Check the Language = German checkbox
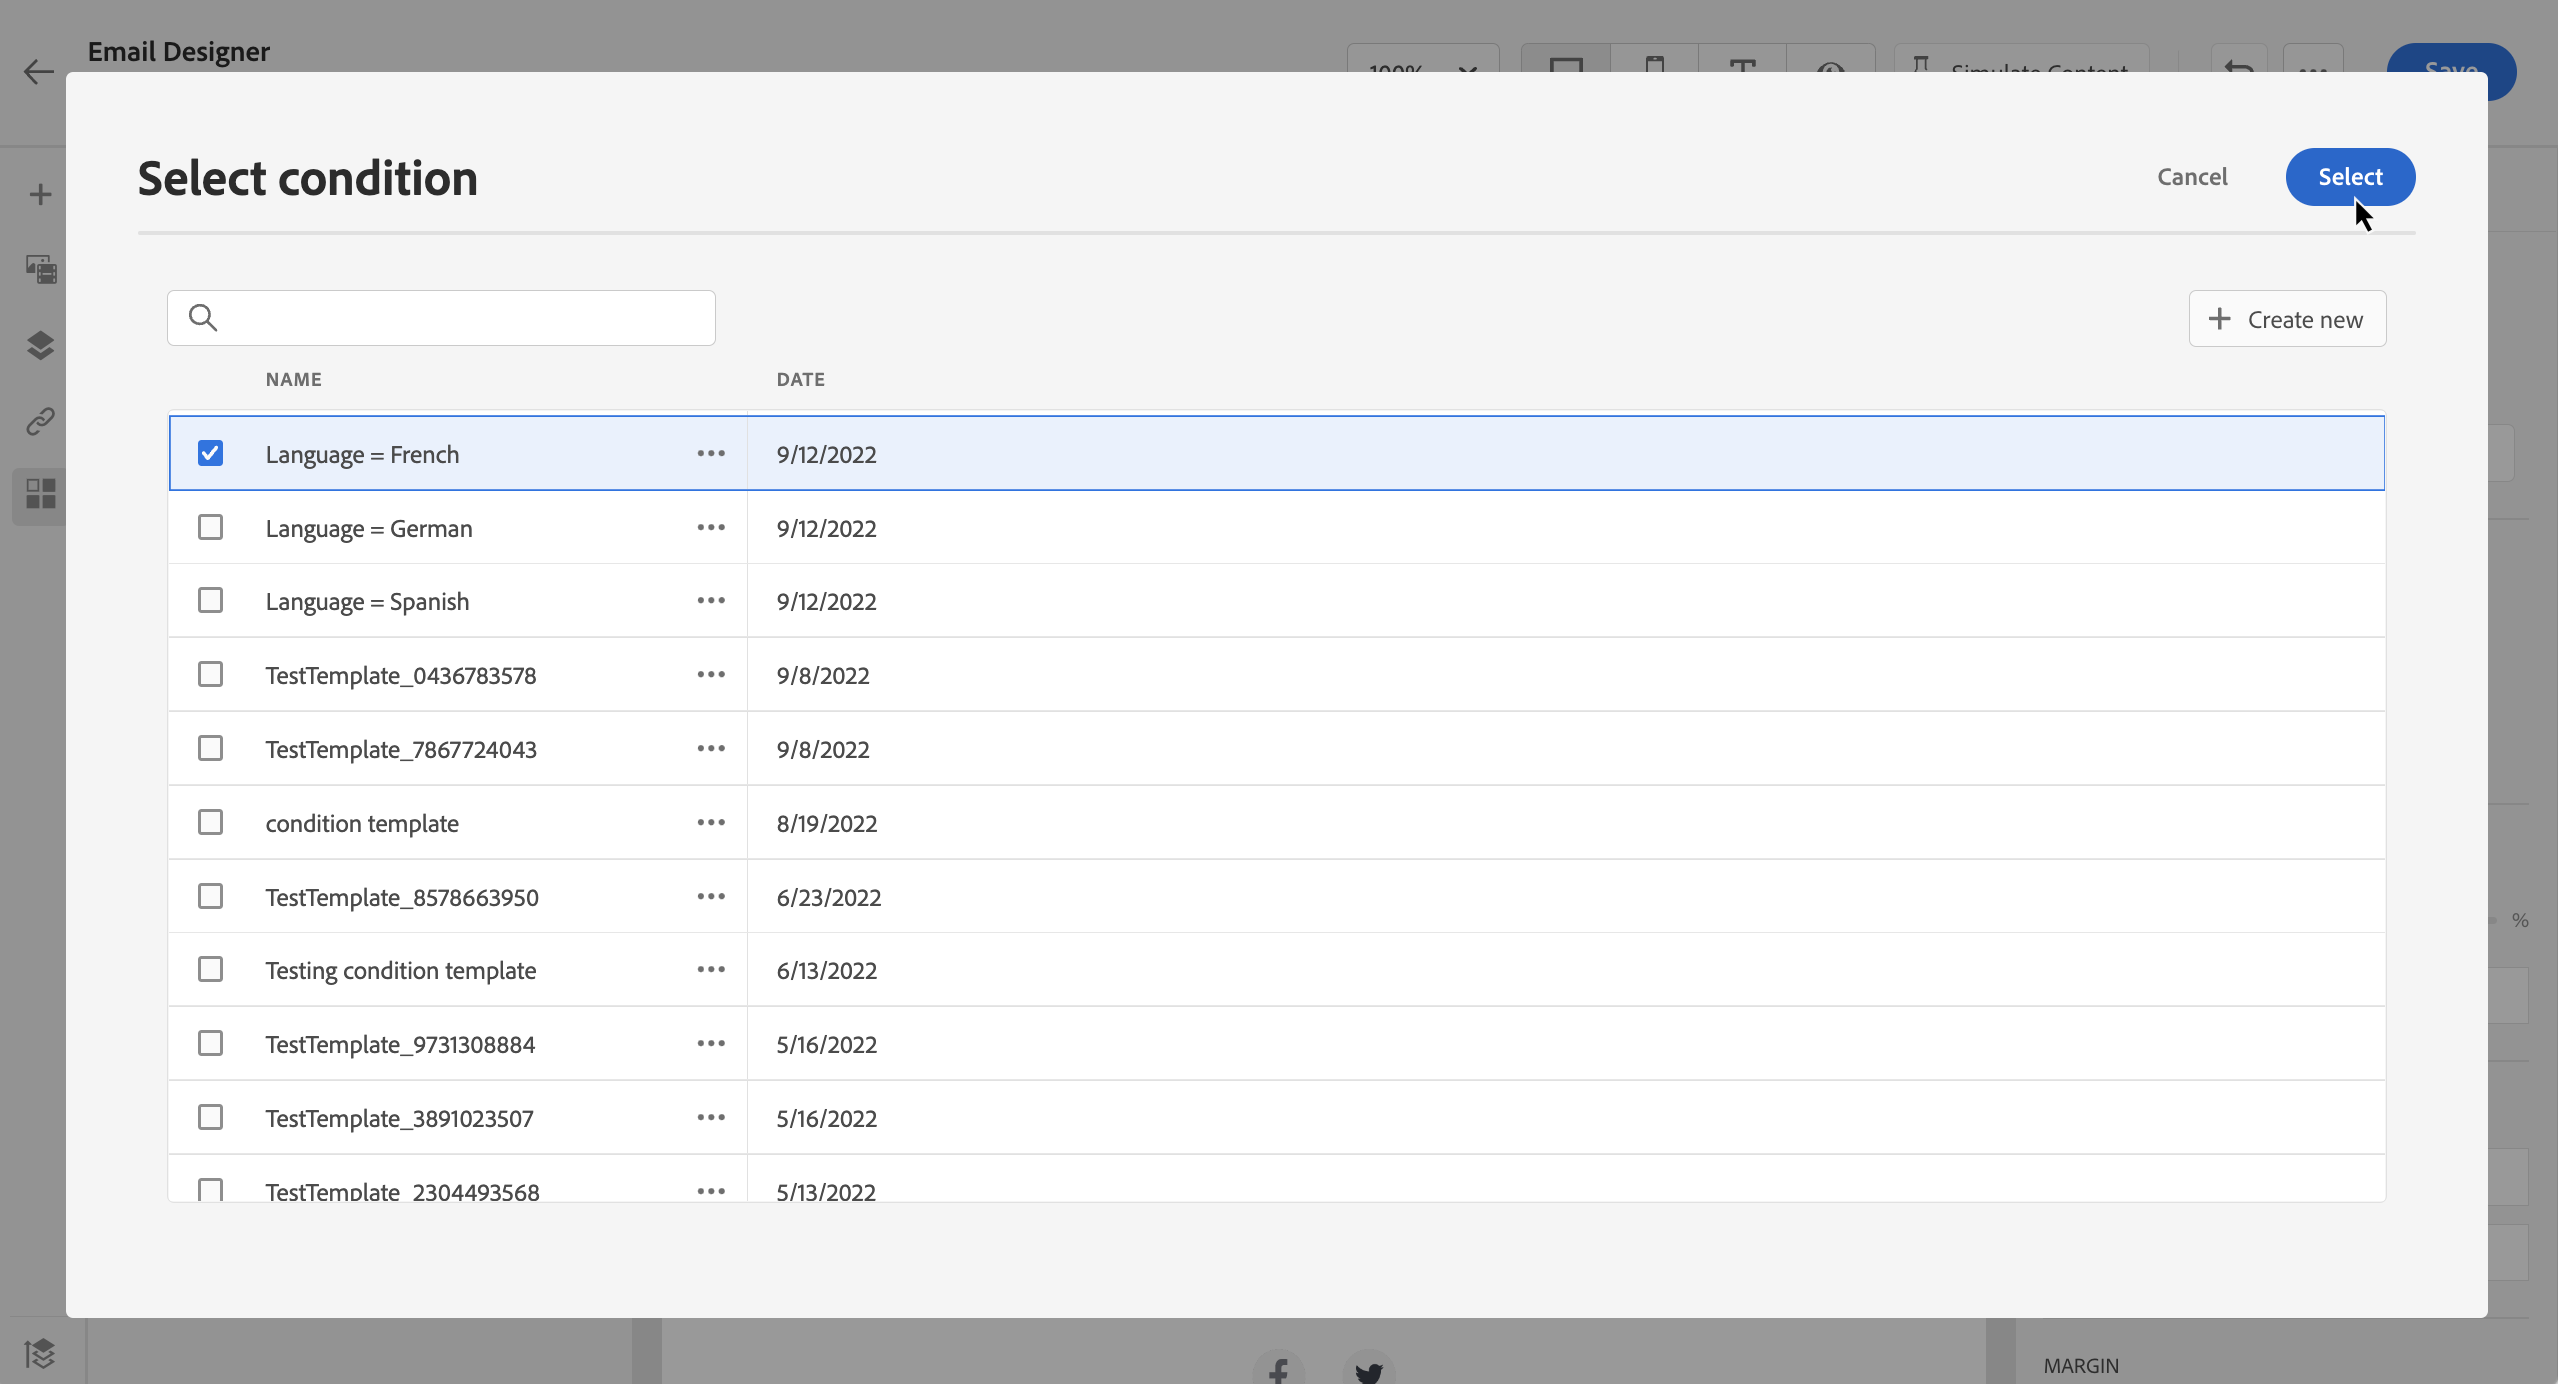The image size is (2558, 1384). pos(210,527)
